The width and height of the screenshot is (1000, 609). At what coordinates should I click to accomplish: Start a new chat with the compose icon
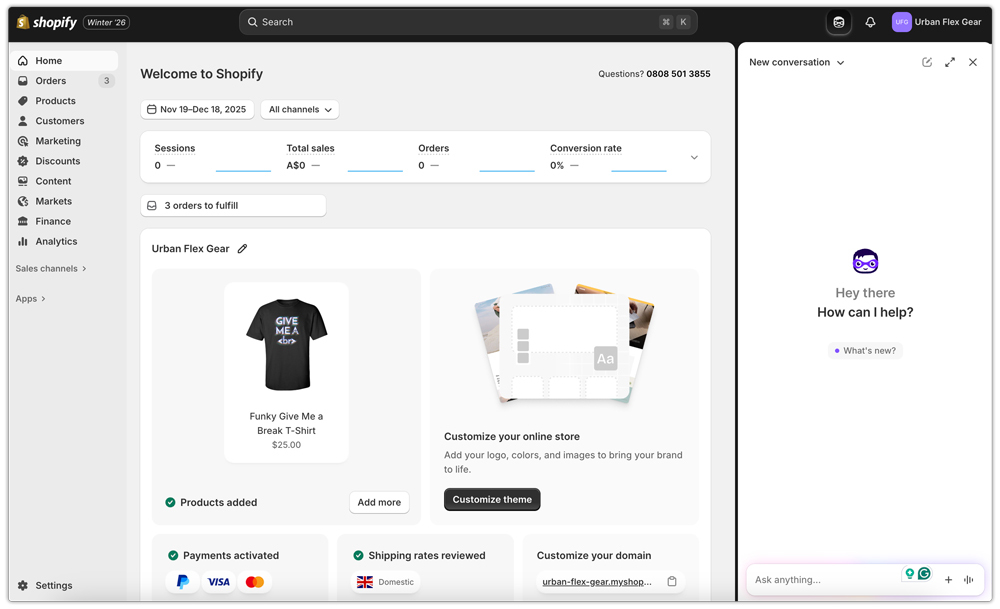click(926, 62)
